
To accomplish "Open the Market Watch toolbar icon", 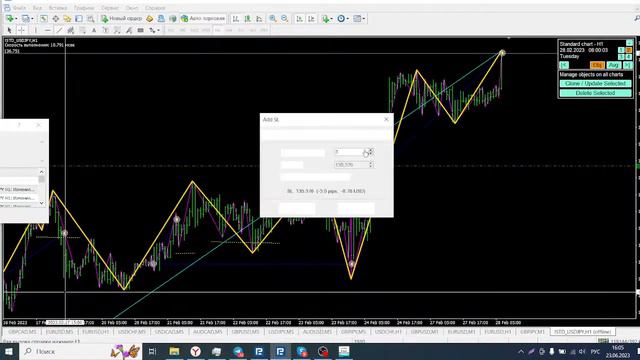I will pyautogui.click(x=44, y=18).
